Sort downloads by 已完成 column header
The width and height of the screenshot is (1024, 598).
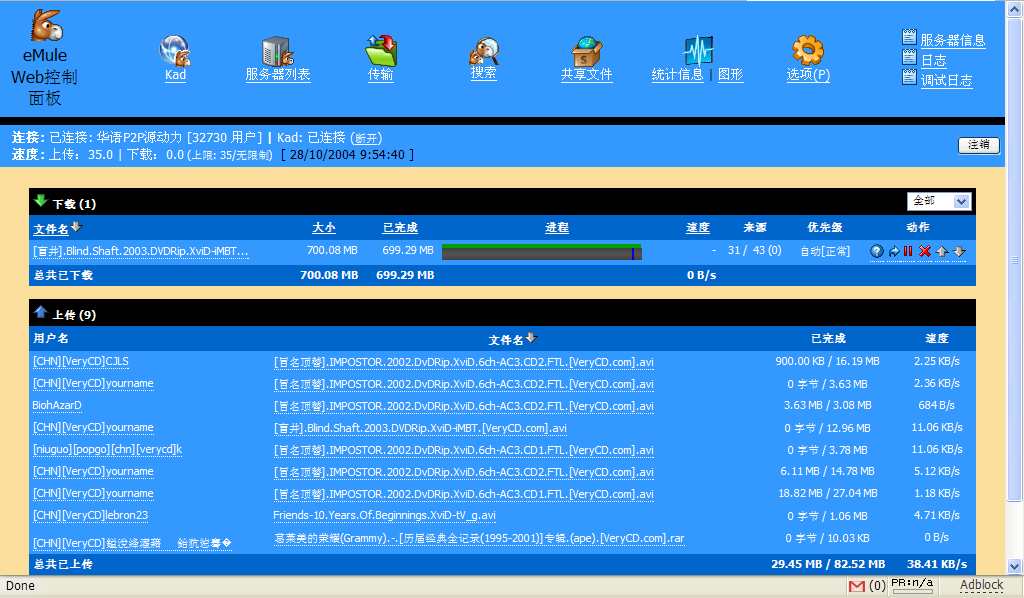[400, 228]
